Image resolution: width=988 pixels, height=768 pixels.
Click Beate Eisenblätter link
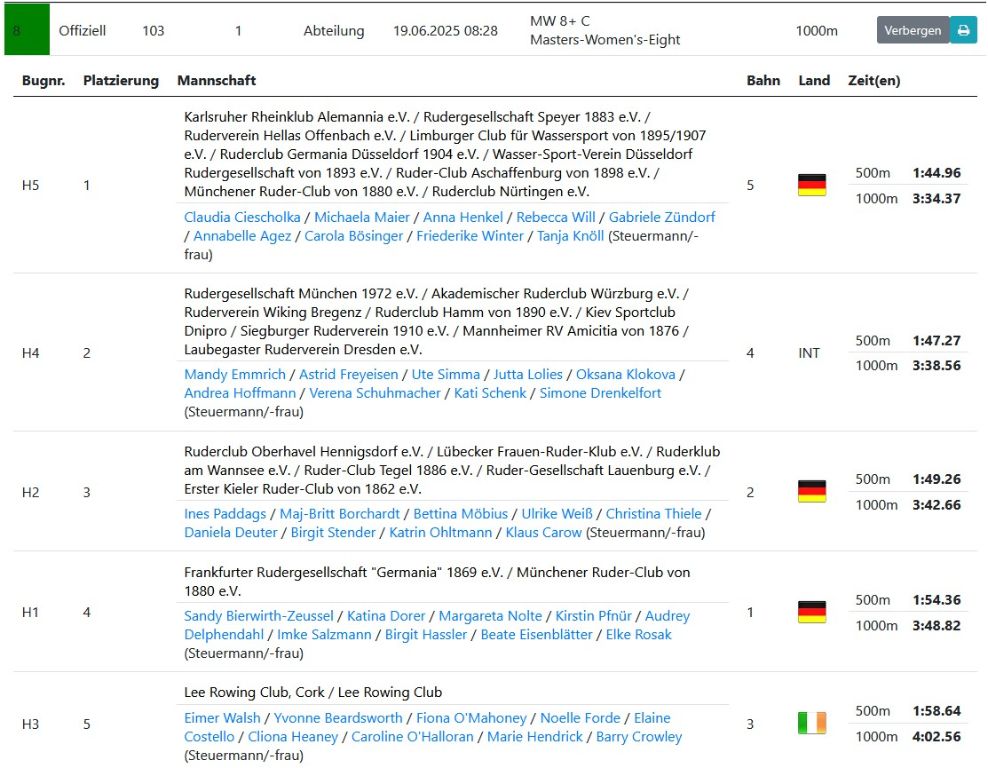536,634
